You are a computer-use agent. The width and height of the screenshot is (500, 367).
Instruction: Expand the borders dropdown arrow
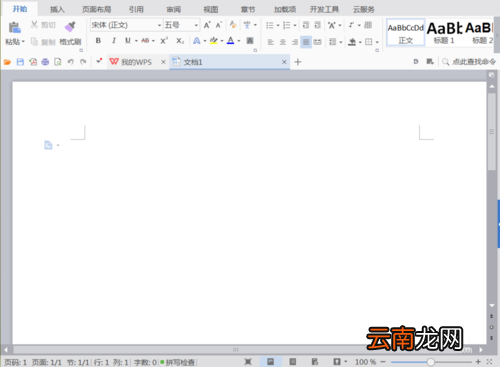click(x=377, y=42)
